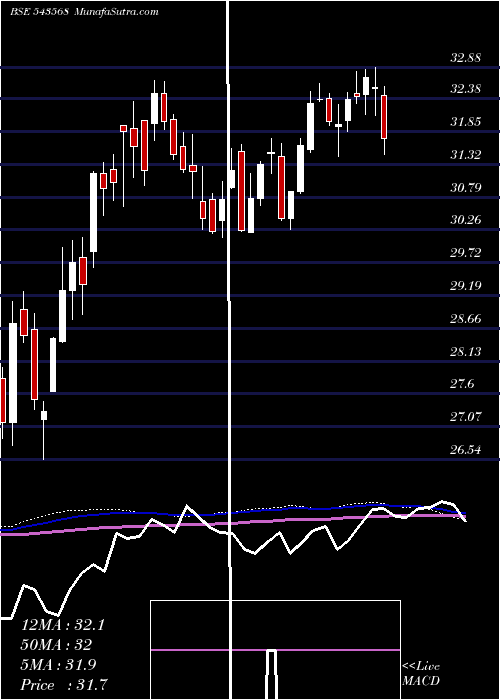The height and width of the screenshot is (700, 500).
Task: Click the Live MACD label
Action: [x=421, y=674]
